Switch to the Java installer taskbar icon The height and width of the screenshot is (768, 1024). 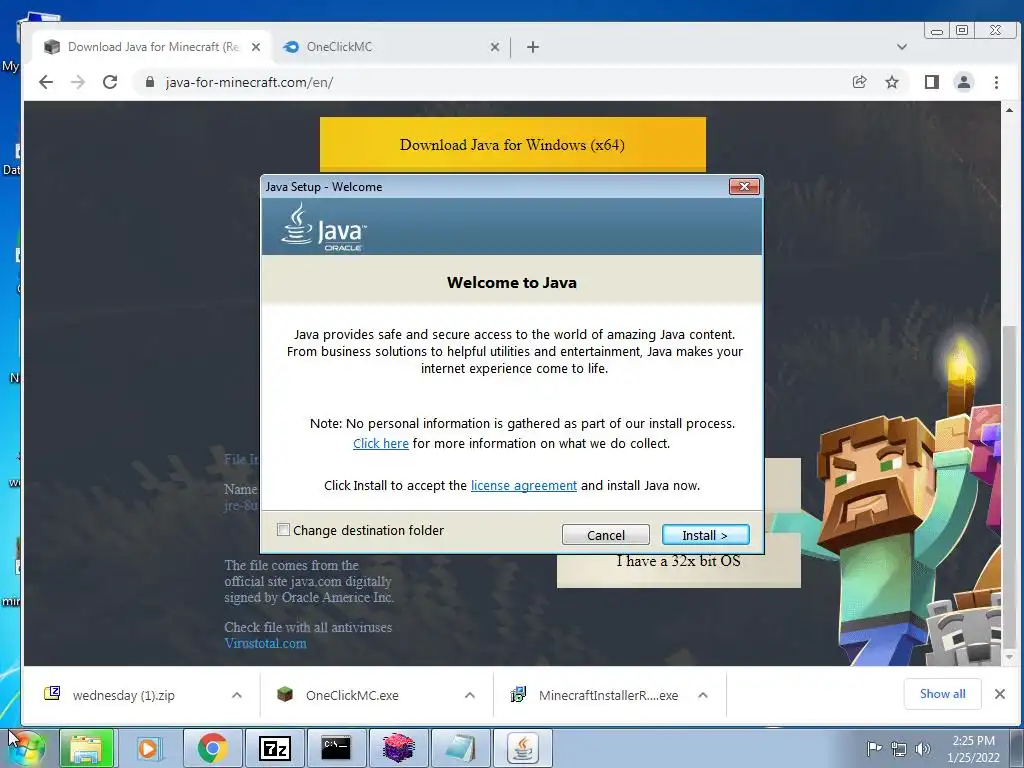click(522, 748)
